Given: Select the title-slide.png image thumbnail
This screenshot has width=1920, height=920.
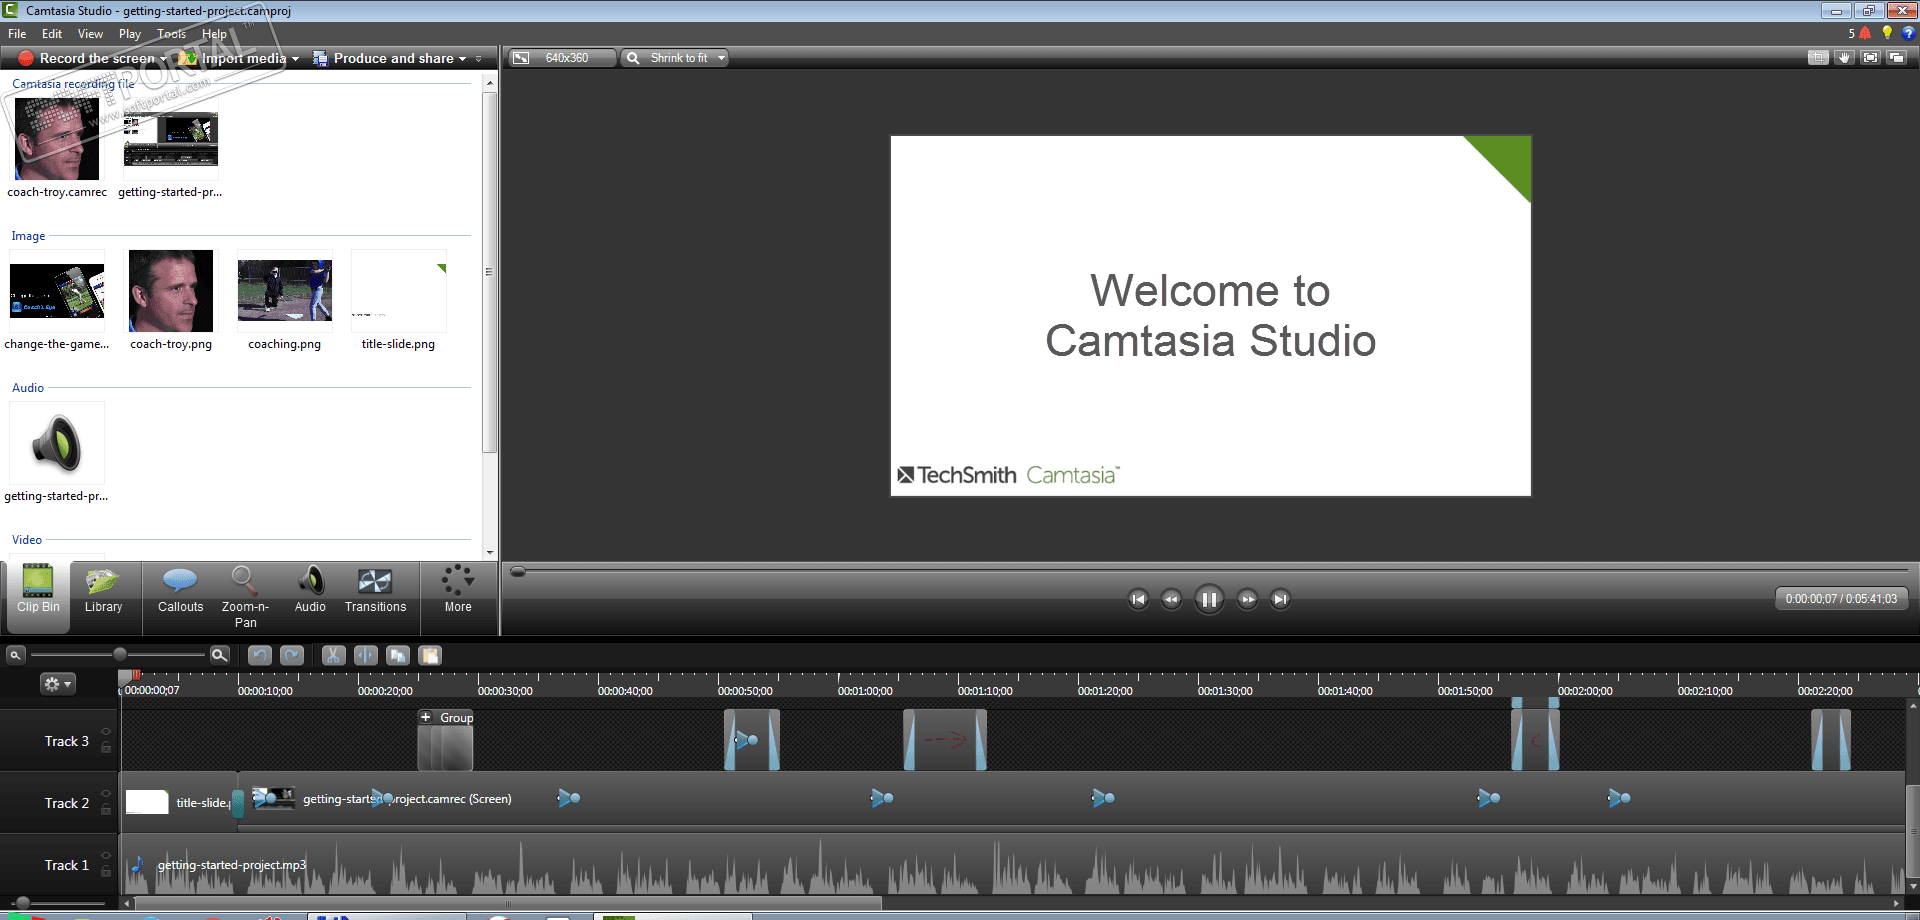Looking at the screenshot, I should tap(399, 291).
